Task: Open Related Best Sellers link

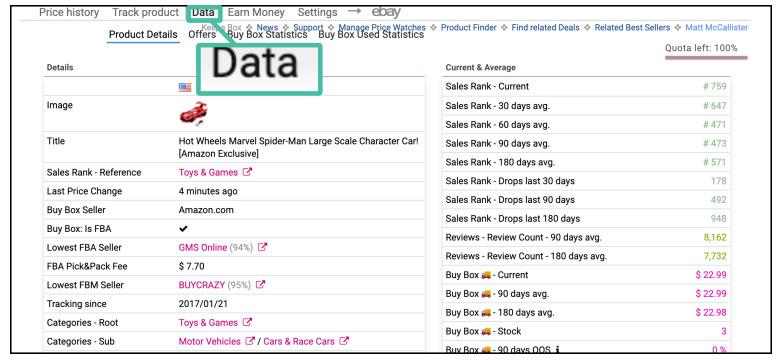Action: pos(632,28)
